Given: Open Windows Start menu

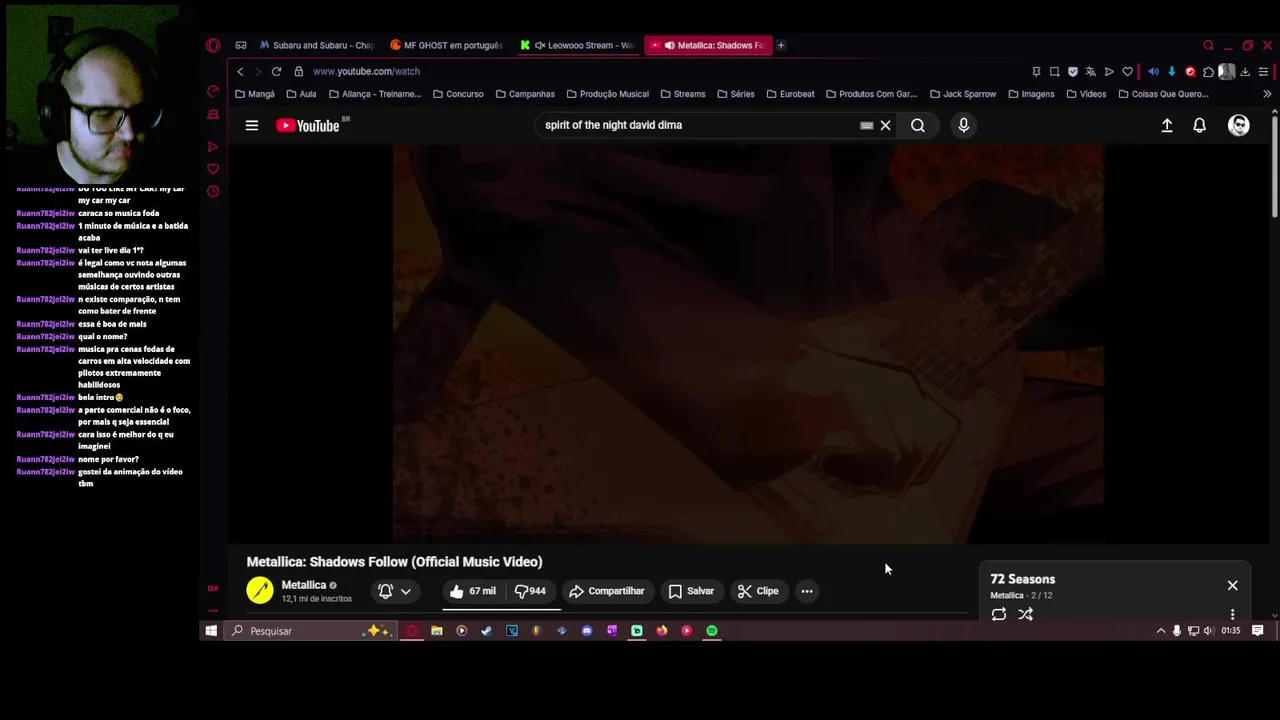Looking at the screenshot, I should (211, 631).
